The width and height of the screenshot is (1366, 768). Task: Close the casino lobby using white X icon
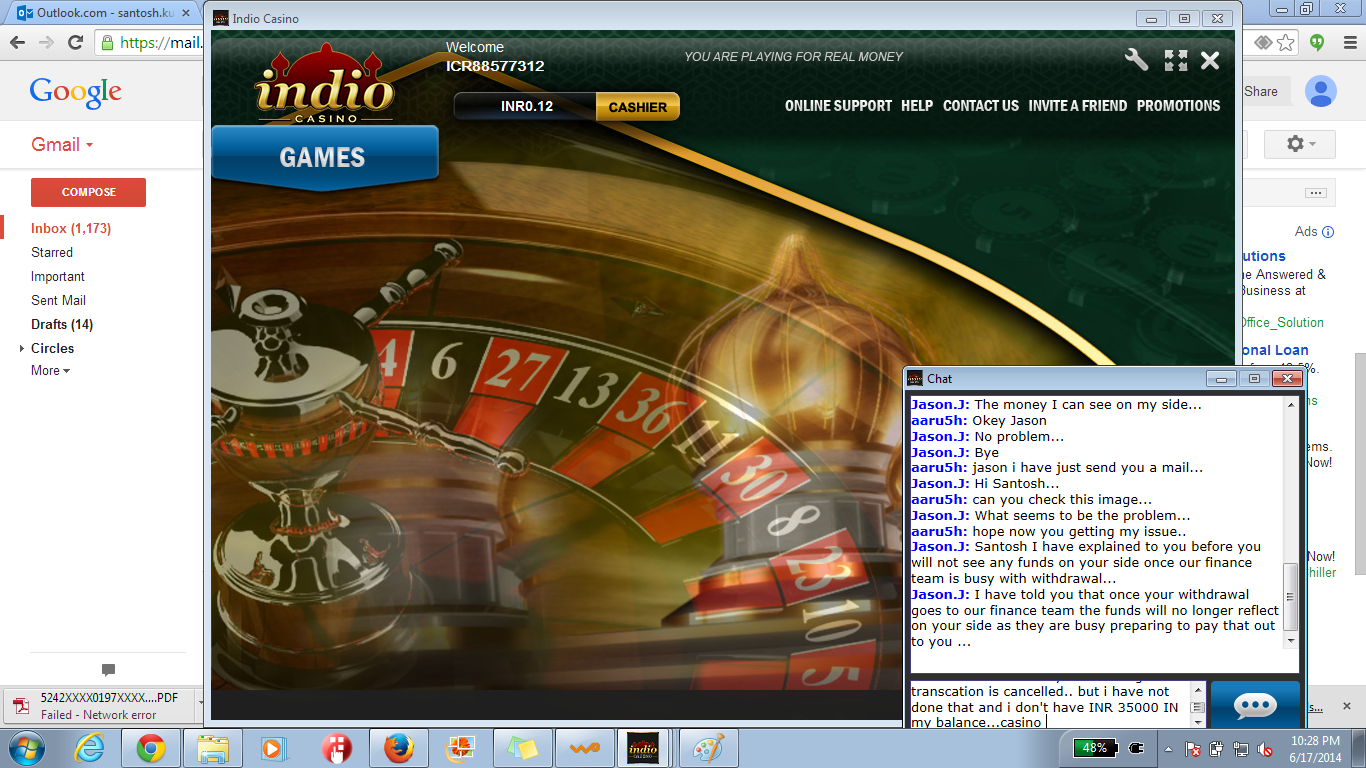(1210, 61)
